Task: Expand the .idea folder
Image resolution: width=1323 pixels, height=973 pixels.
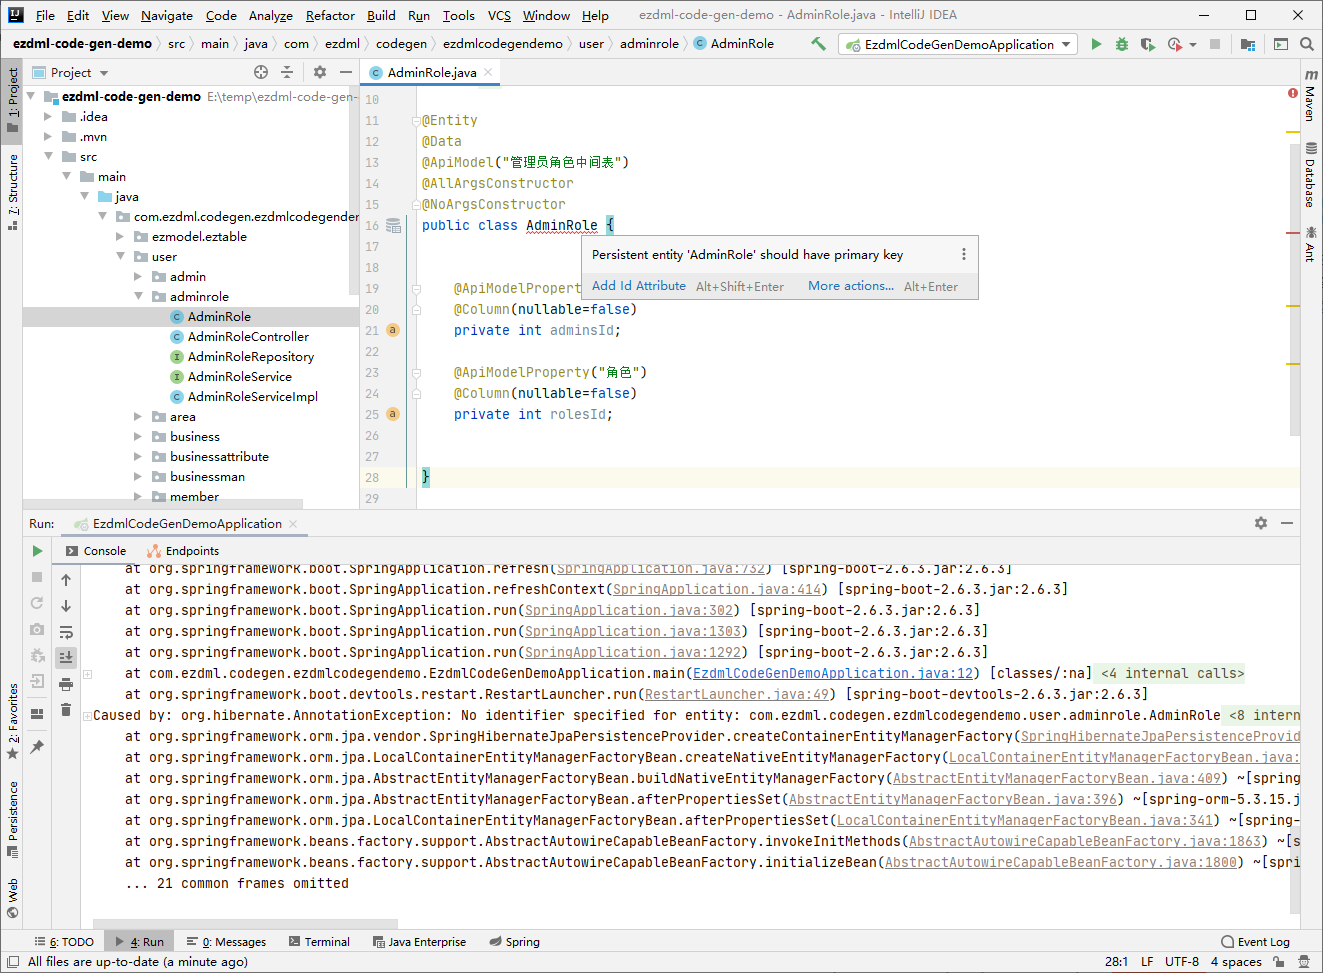Action: click(48, 116)
